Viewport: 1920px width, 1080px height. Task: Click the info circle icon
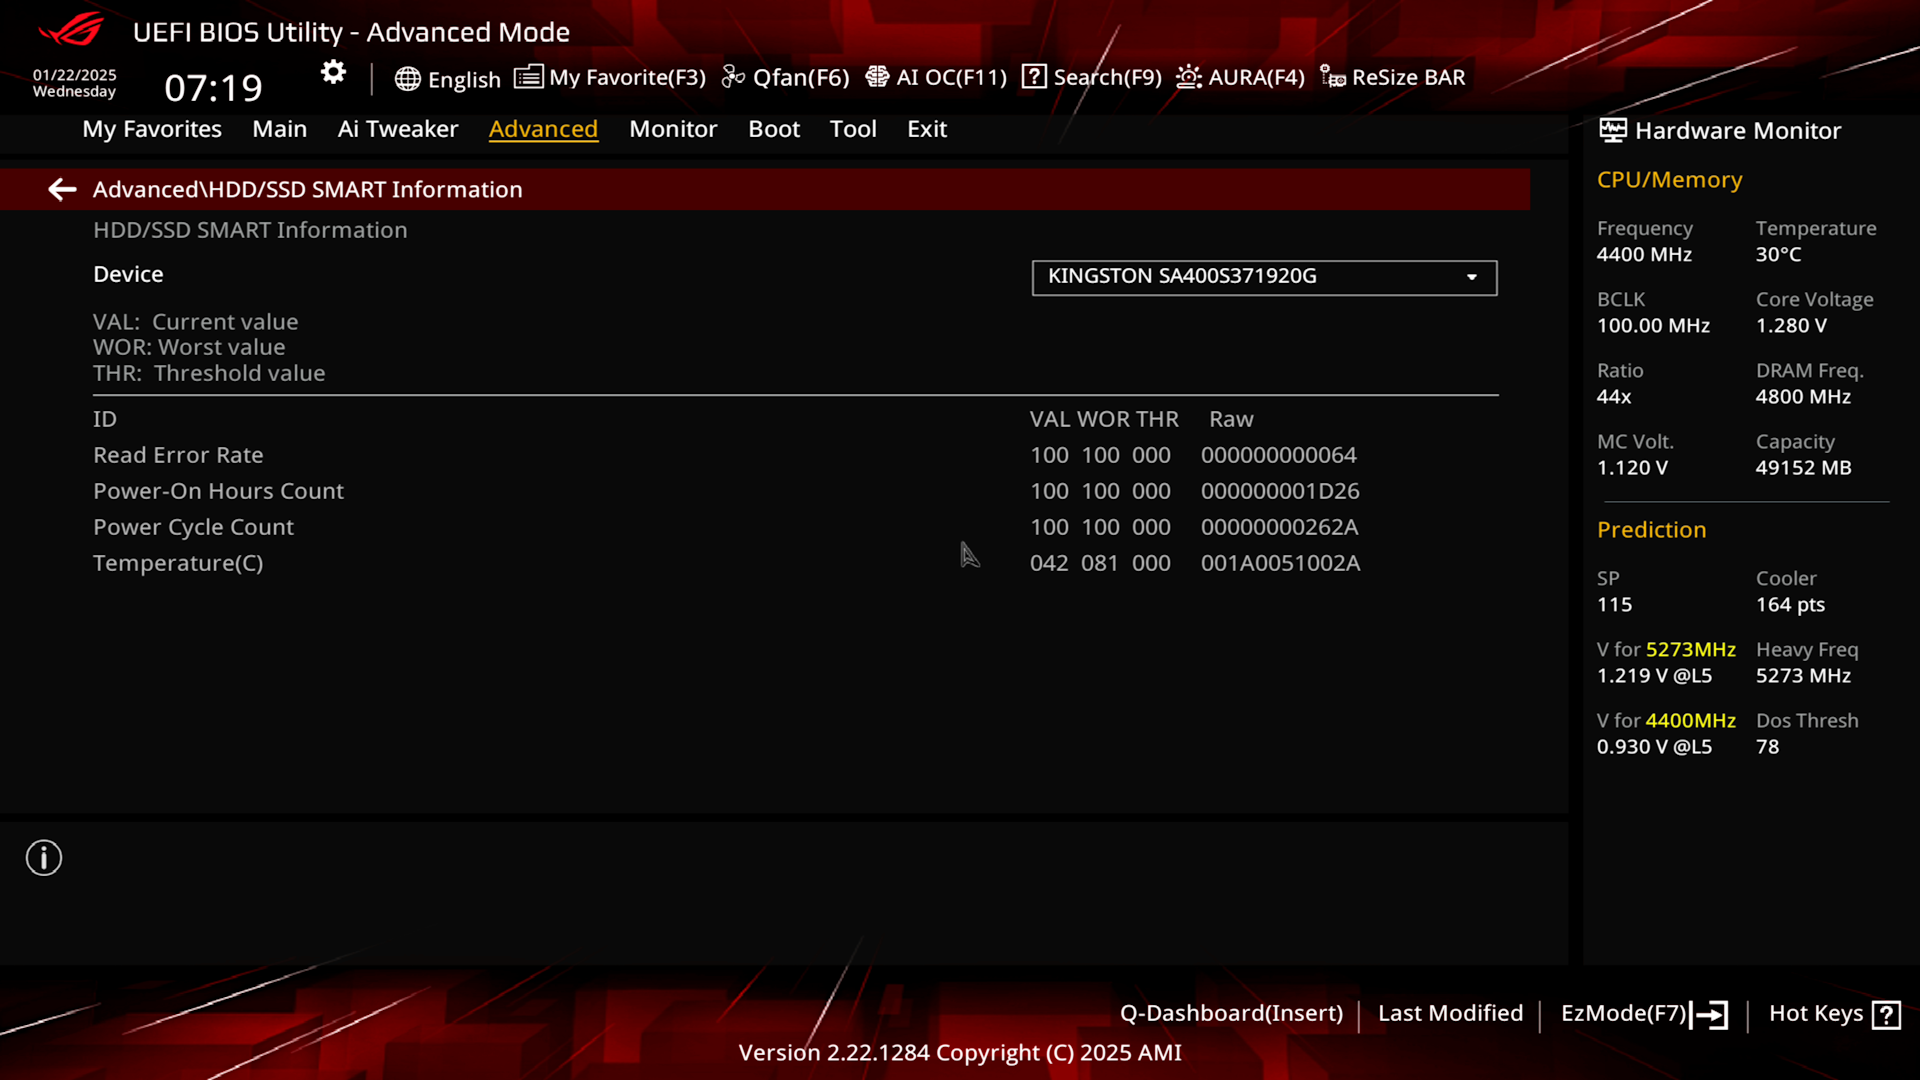44,857
